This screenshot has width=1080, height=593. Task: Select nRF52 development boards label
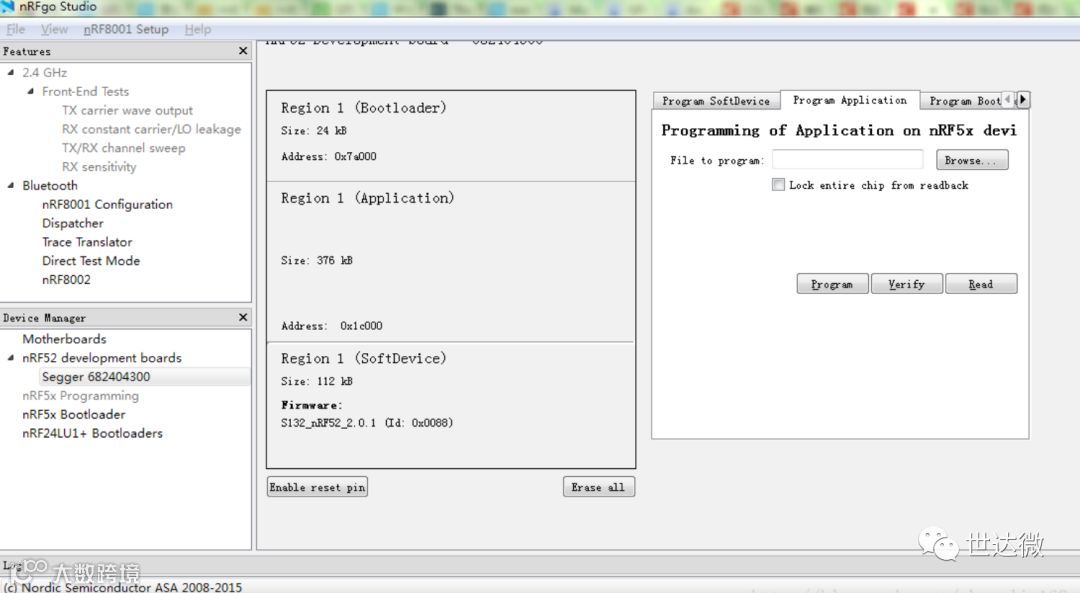tap(102, 357)
